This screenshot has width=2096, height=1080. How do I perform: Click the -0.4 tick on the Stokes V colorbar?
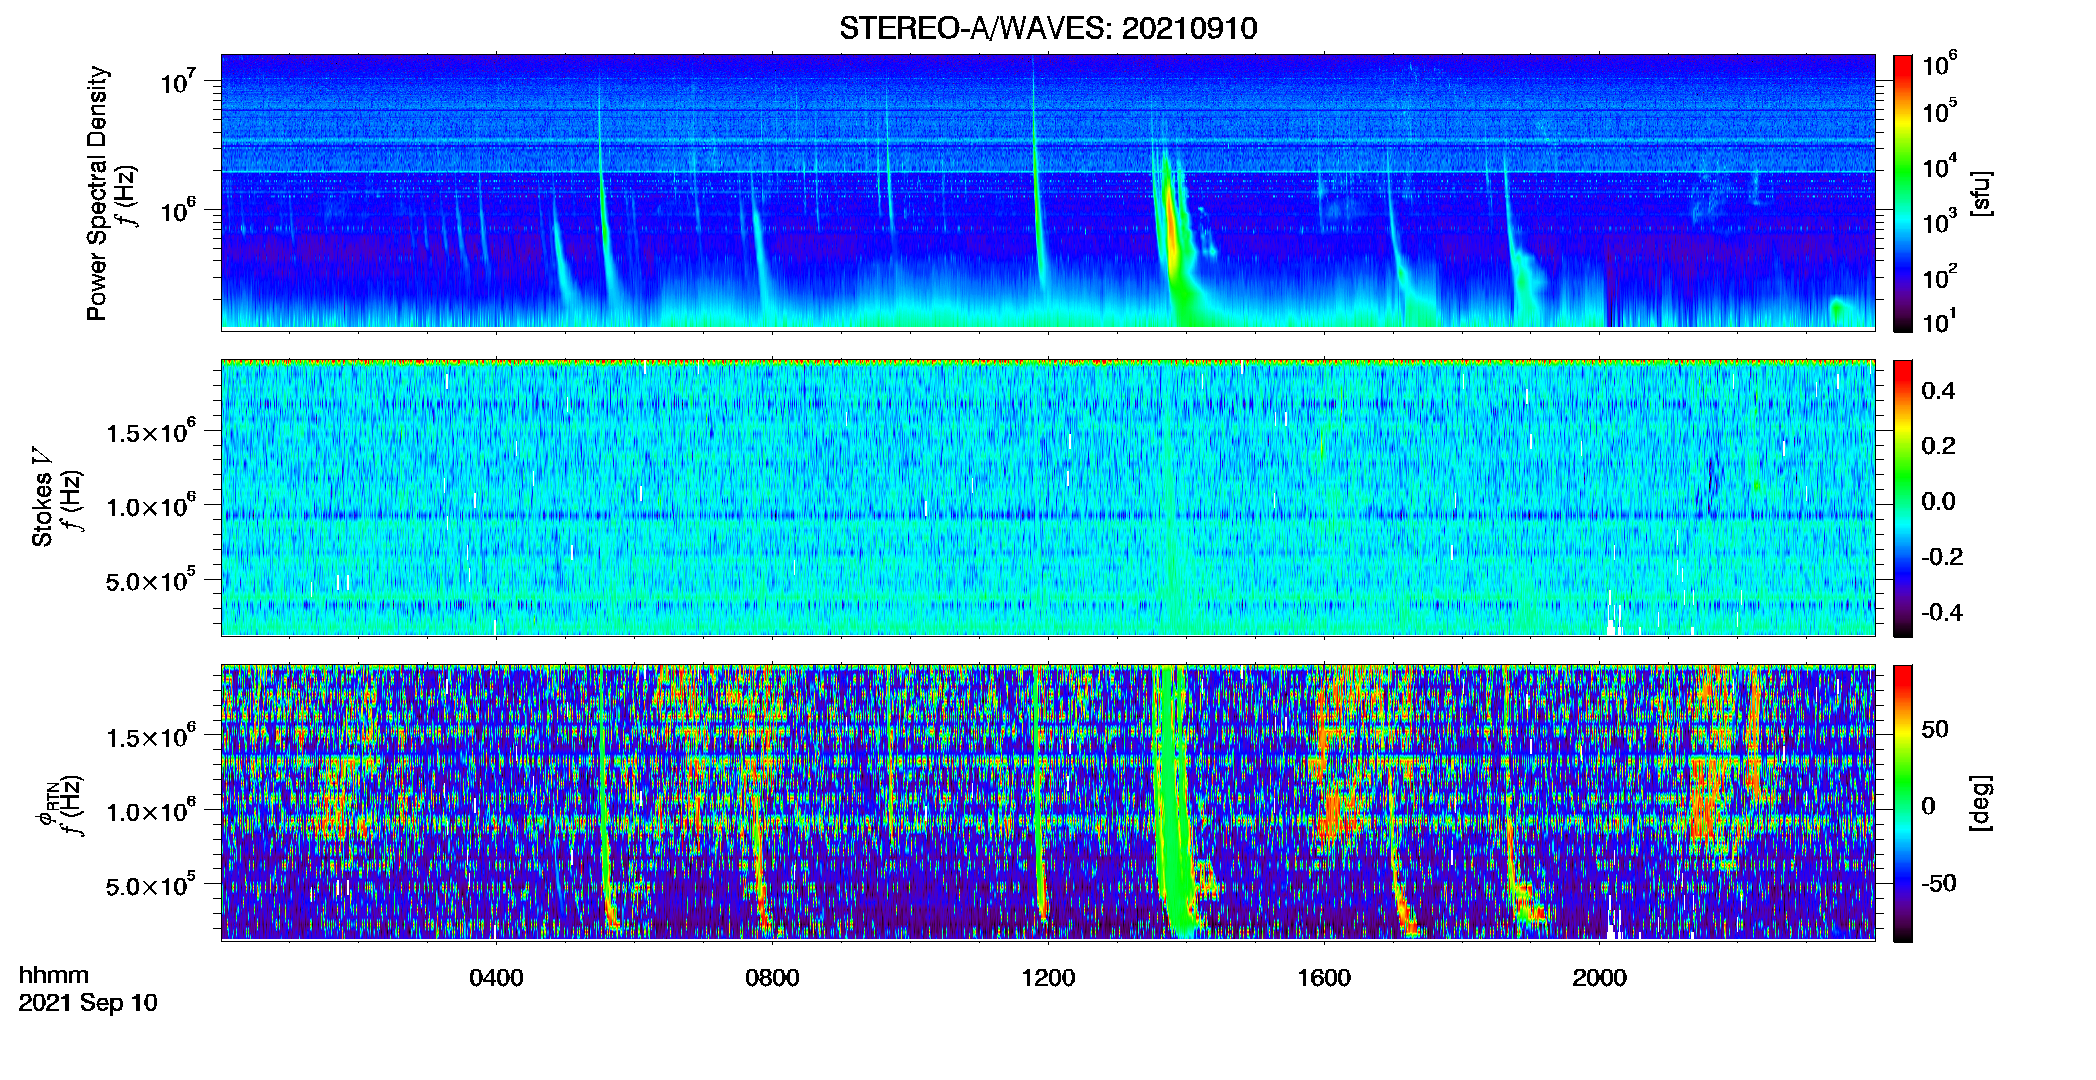click(1942, 612)
